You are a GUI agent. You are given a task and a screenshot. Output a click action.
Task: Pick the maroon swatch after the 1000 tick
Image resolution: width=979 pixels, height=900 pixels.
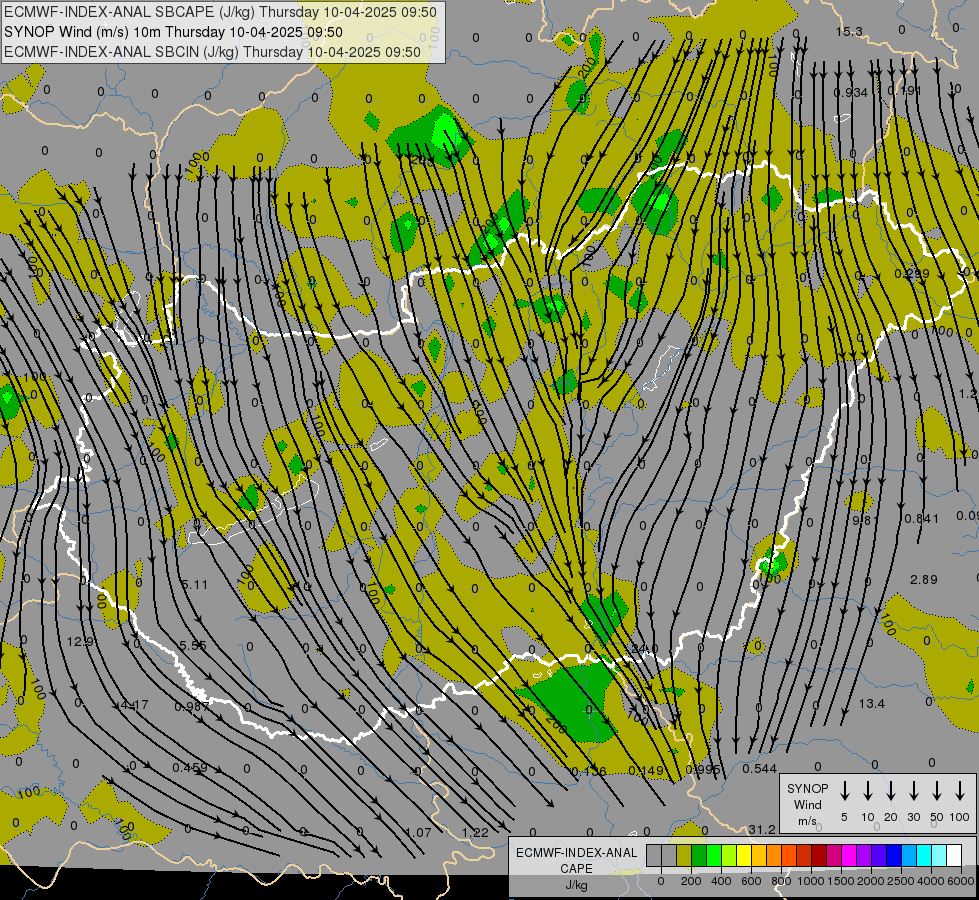coord(819,856)
